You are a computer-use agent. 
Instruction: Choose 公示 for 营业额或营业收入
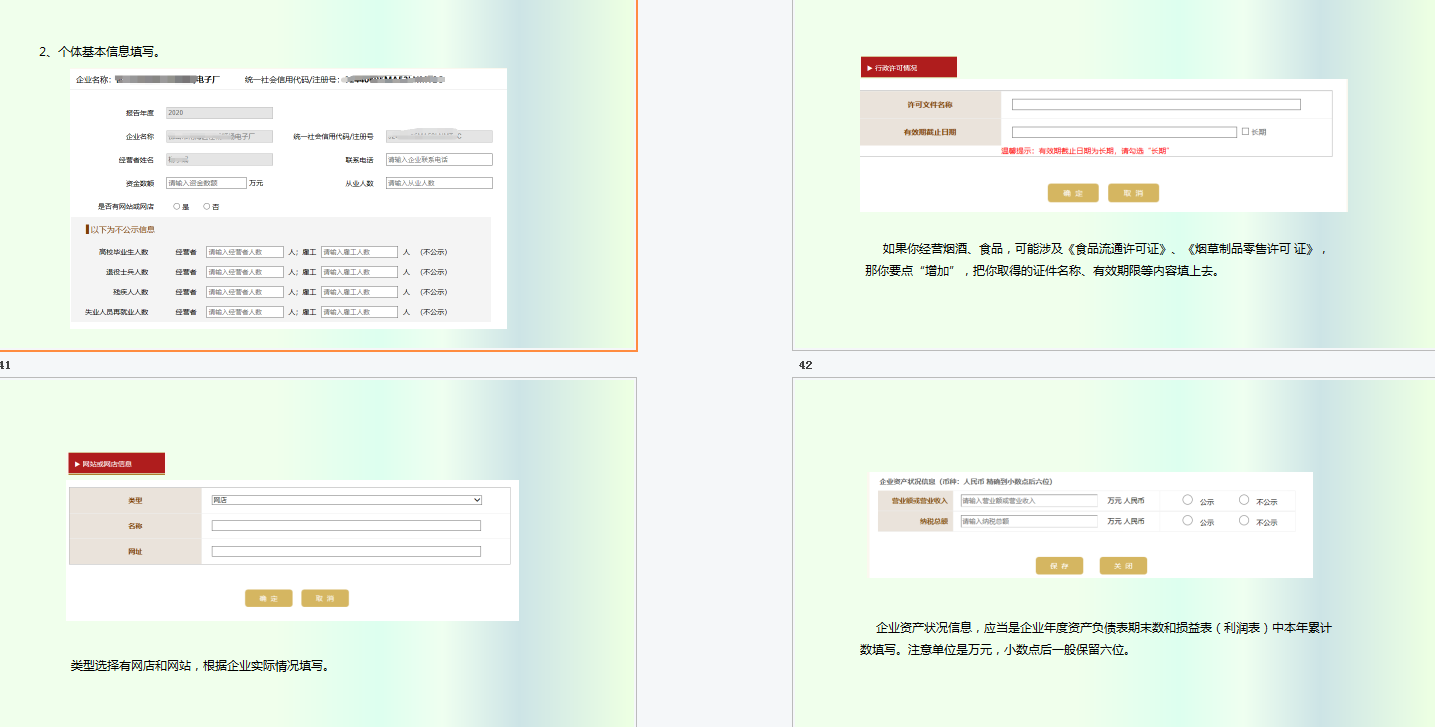(x=1188, y=500)
